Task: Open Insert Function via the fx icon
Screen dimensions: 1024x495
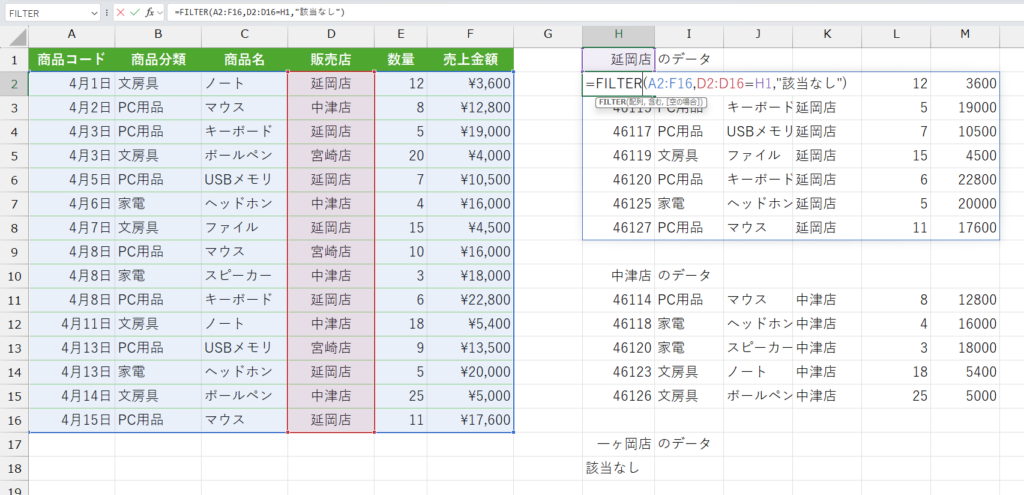Action: (150, 12)
